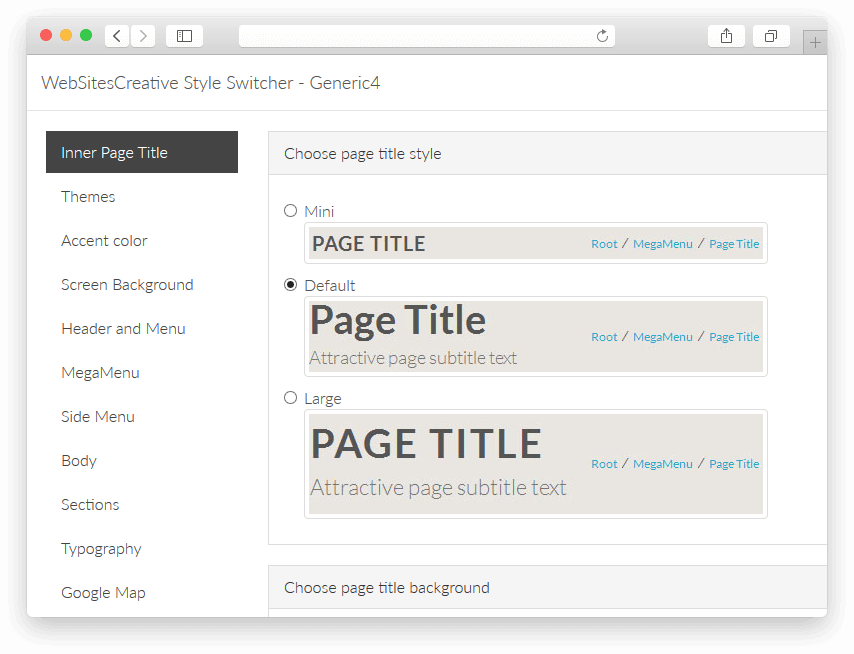Toggle the browser sidebar icon

(184, 36)
